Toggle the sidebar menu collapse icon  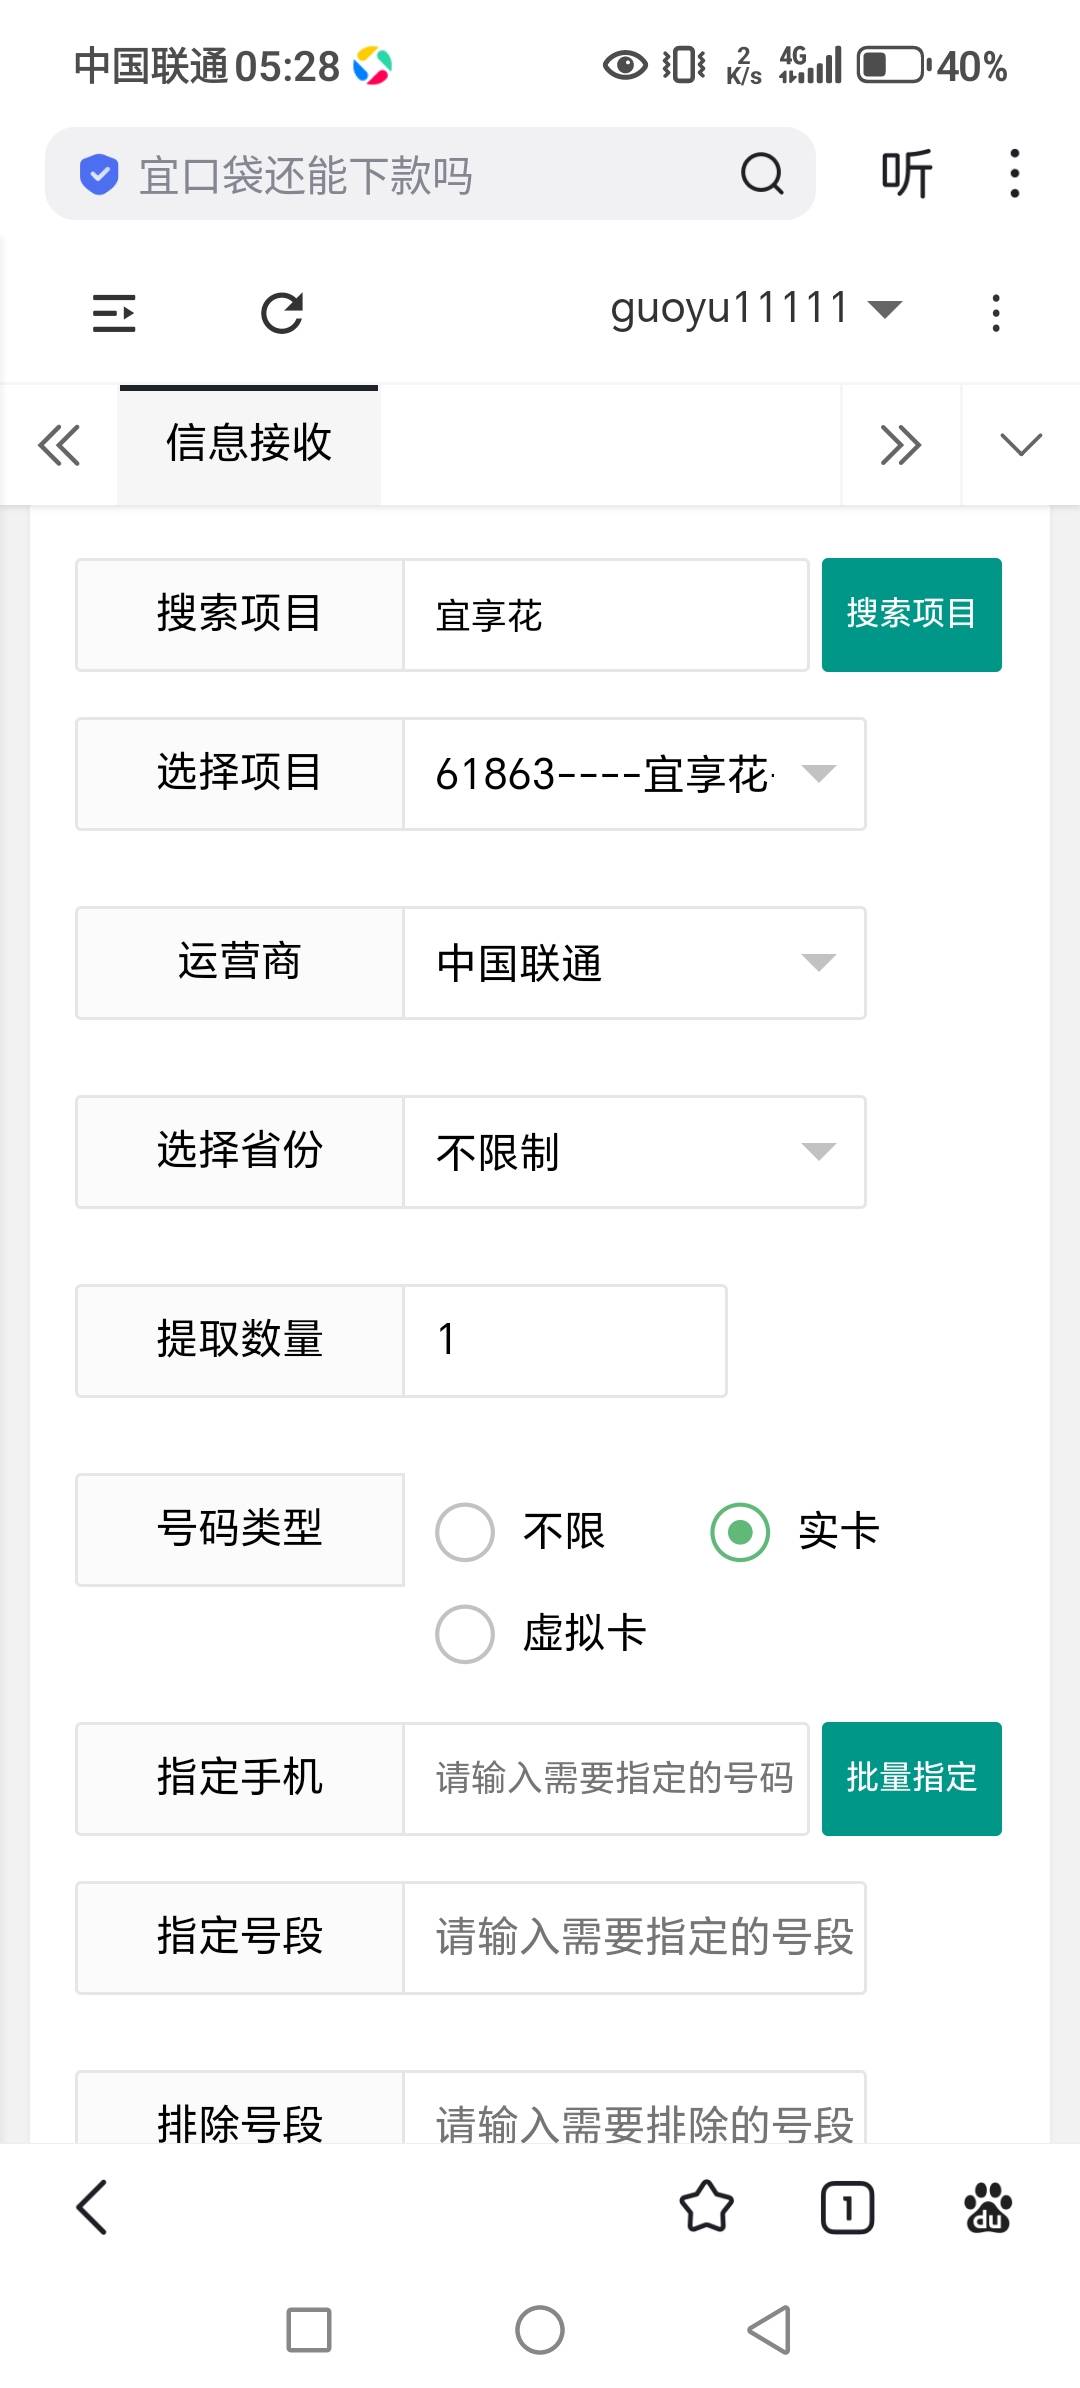pos(114,313)
